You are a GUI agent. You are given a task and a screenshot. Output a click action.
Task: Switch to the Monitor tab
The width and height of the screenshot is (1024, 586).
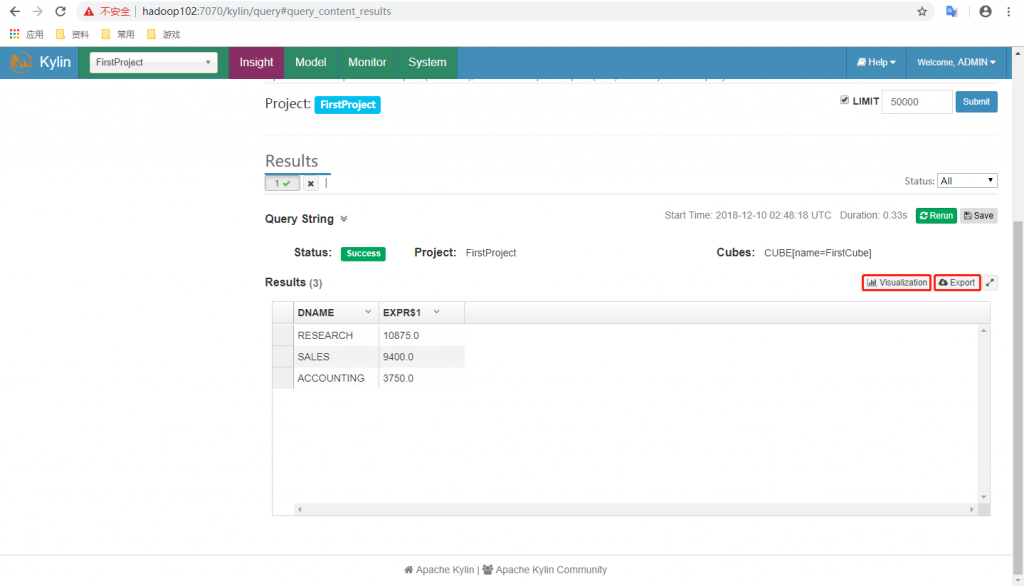coord(367,62)
